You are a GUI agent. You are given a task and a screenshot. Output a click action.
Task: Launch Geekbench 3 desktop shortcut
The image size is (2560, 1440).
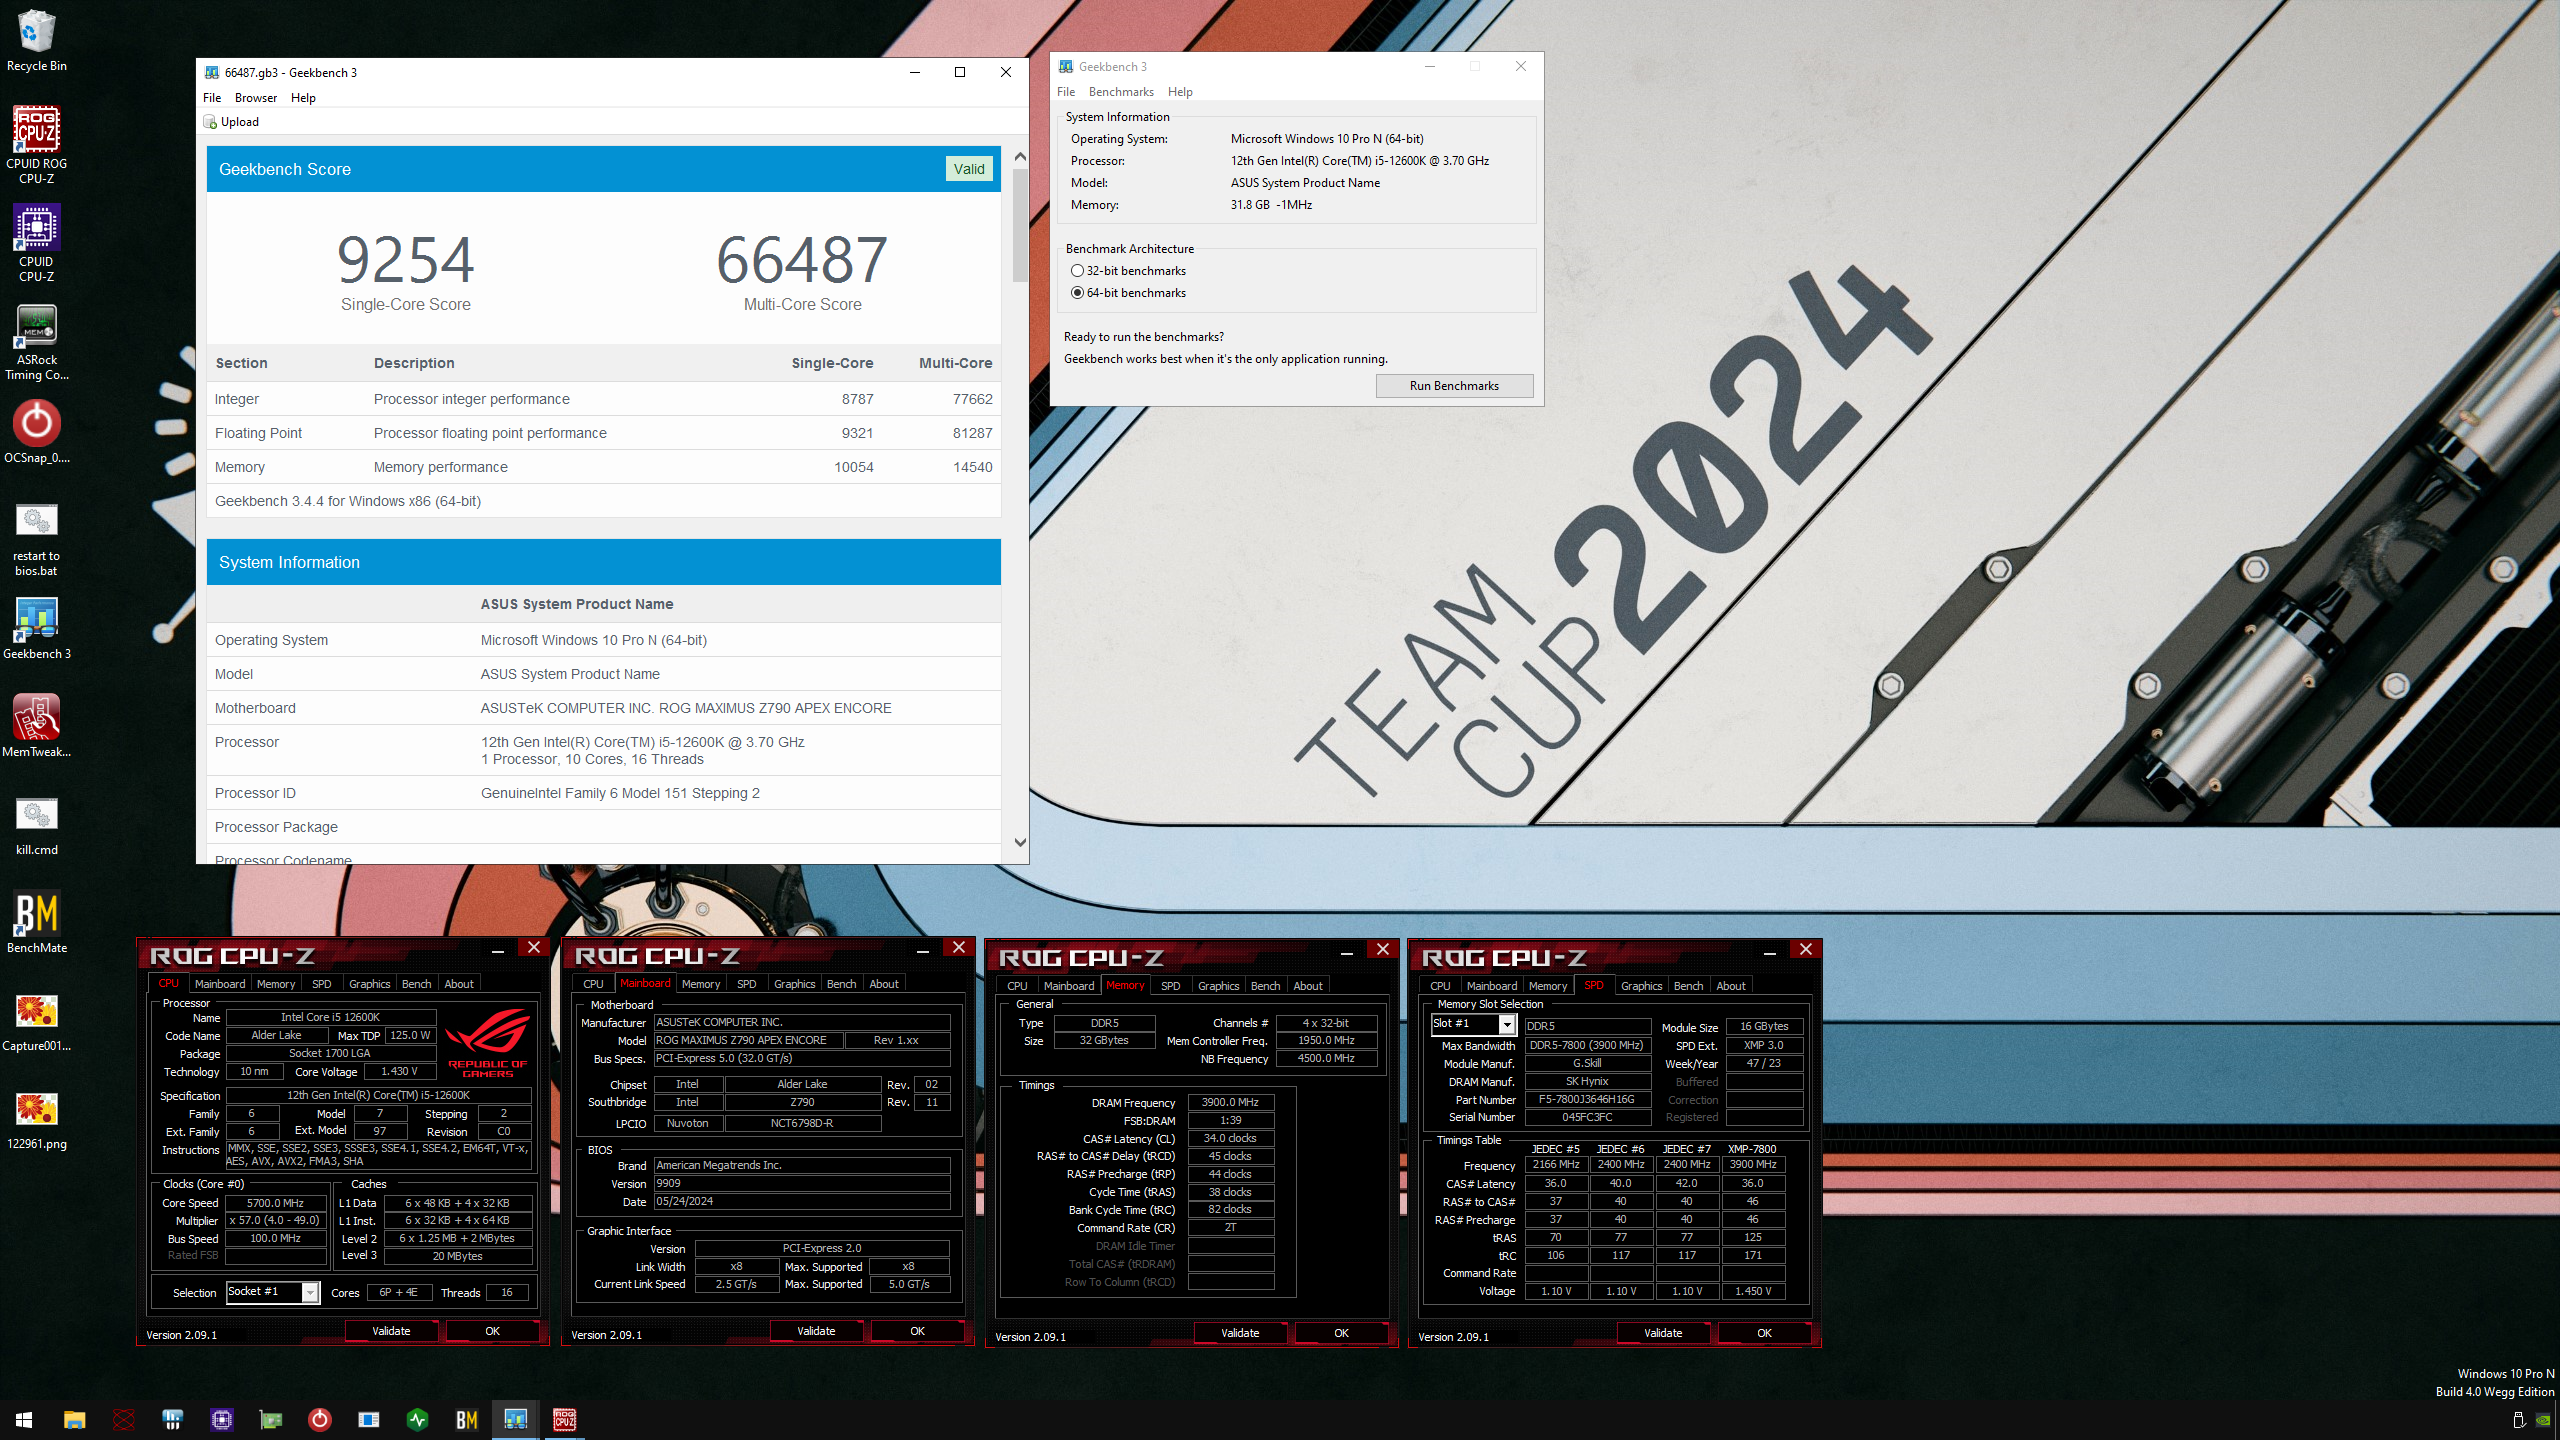pyautogui.click(x=37, y=628)
